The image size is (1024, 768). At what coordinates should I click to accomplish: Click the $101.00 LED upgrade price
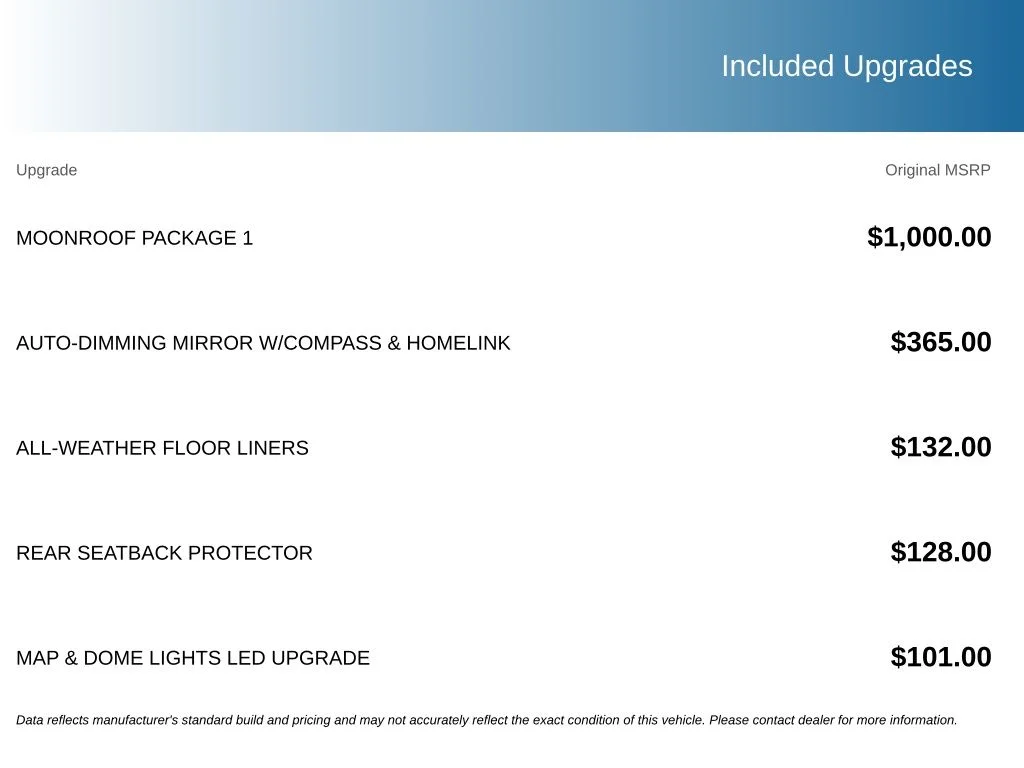pyautogui.click(x=940, y=657)
